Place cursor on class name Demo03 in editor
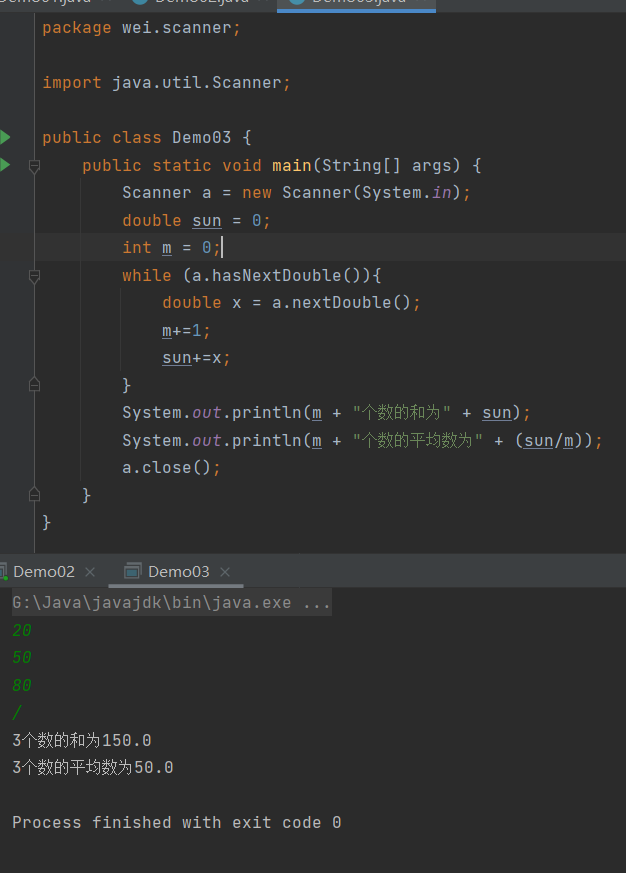 (202, 138)
